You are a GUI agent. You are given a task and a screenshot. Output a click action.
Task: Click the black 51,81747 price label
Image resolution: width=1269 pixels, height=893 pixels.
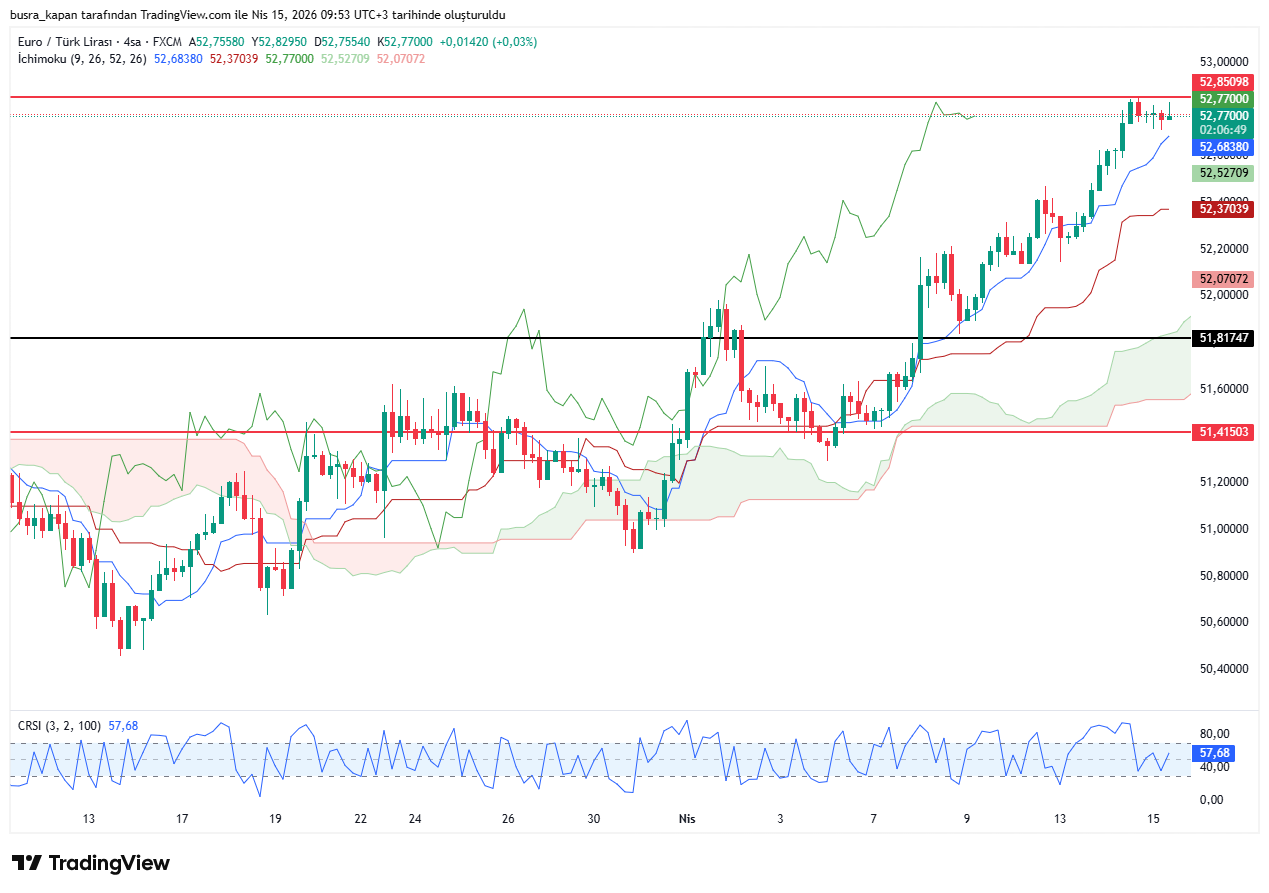coord(1223,339)
